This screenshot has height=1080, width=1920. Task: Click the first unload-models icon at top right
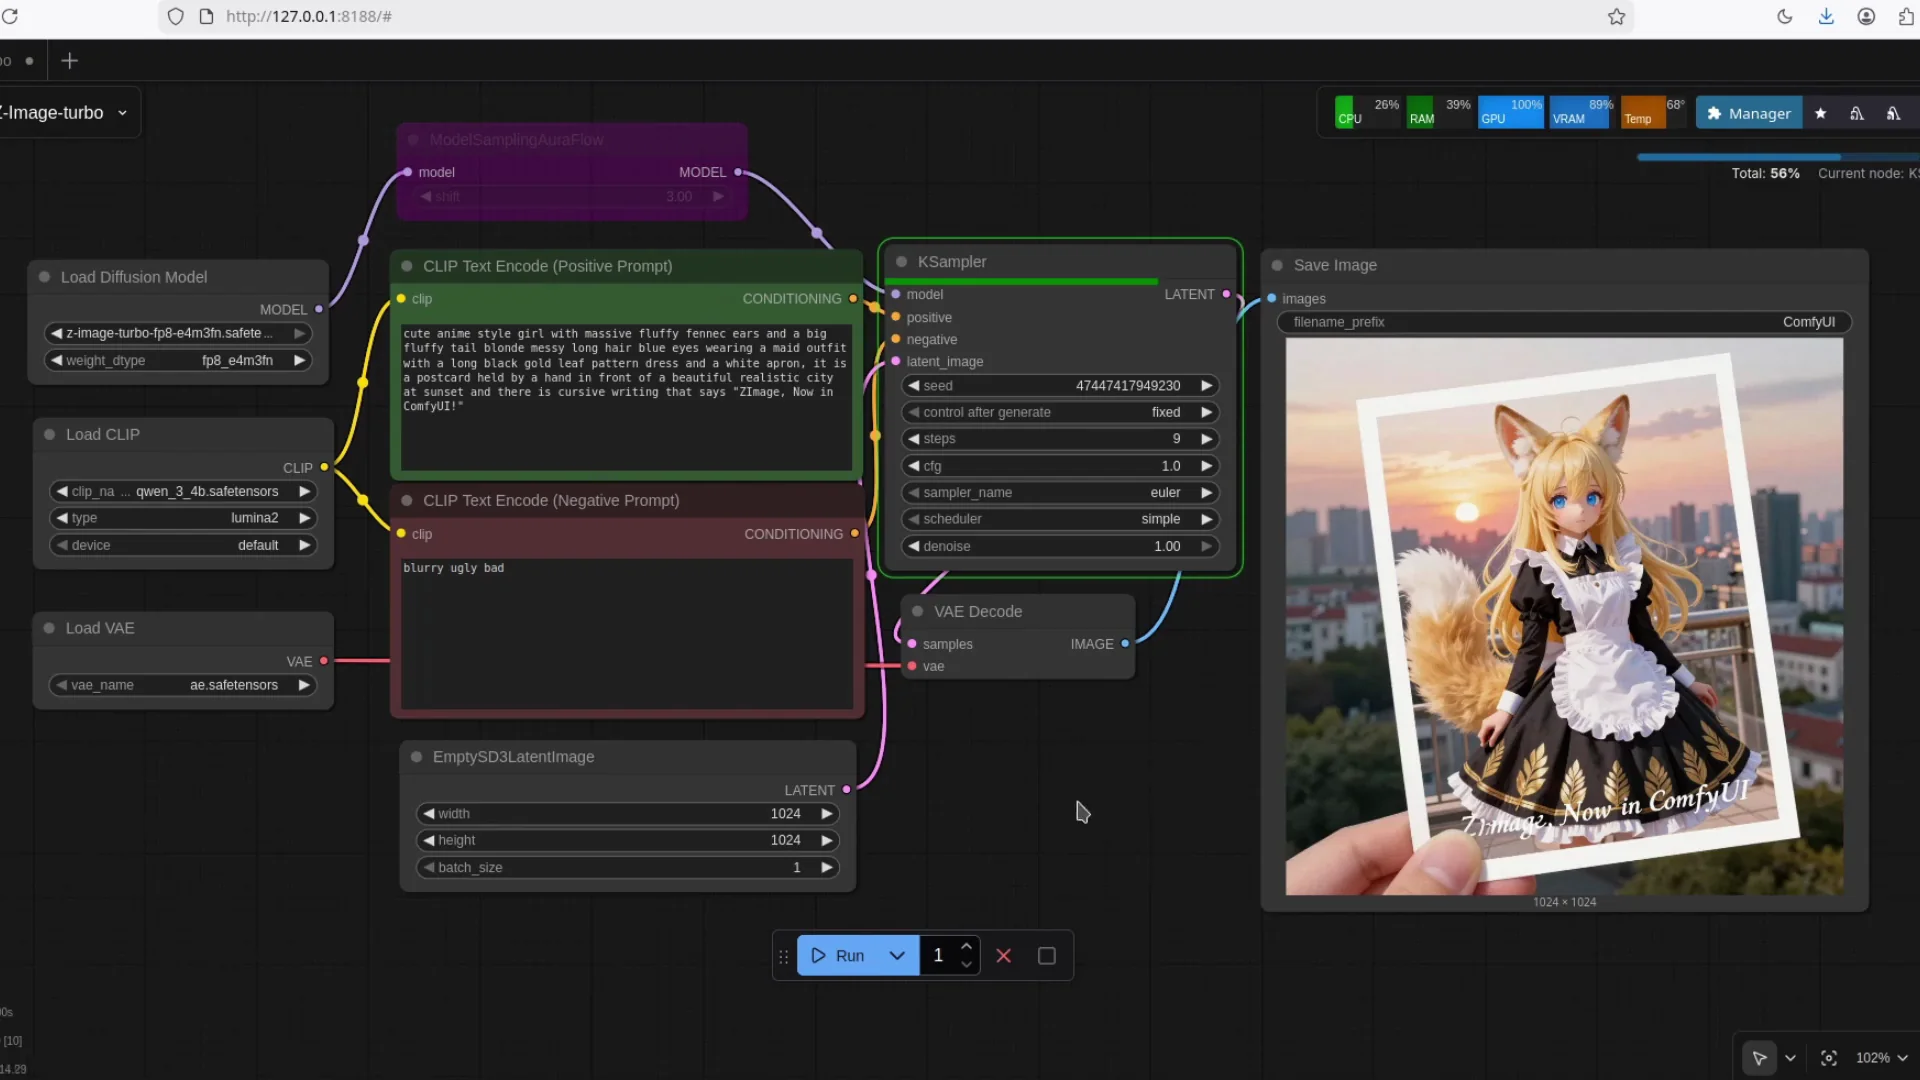pyautogui.click(x=1856, y=112)
